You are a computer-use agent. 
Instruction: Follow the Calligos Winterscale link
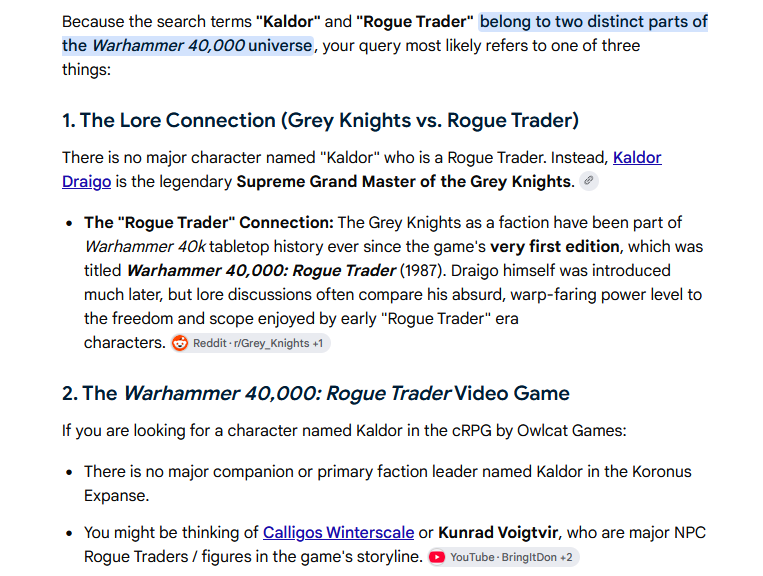(338, 533)
